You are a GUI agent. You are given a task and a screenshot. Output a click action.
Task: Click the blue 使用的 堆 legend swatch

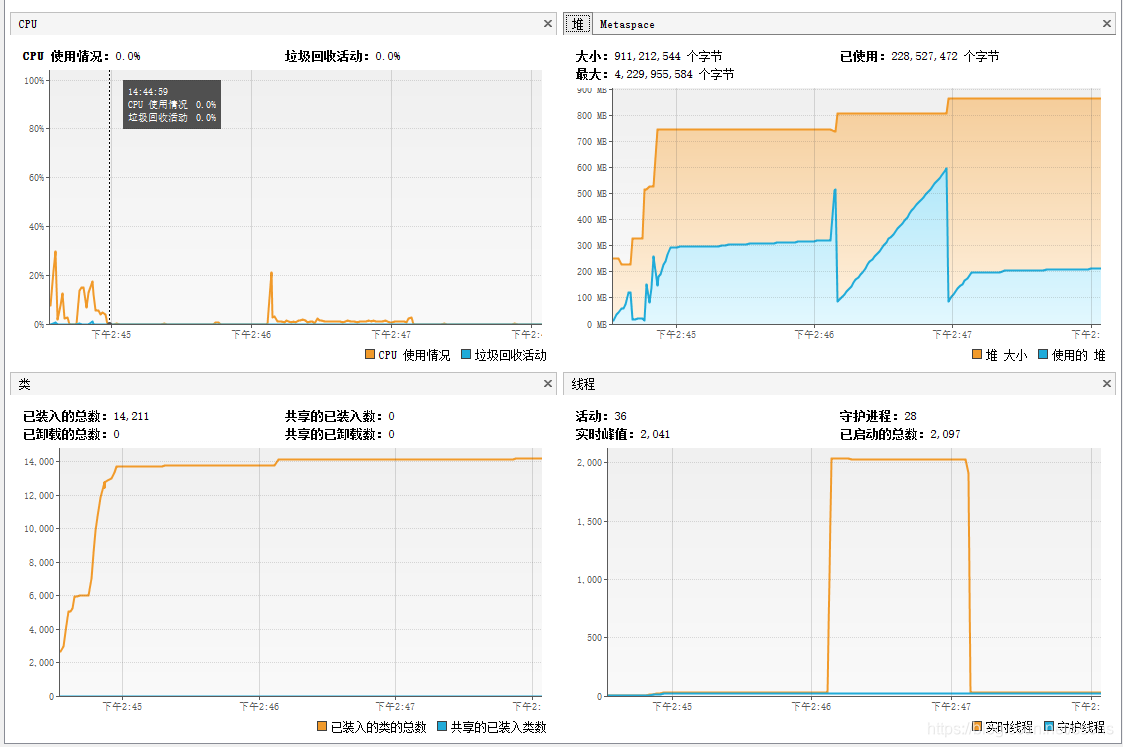point(1043,354)
